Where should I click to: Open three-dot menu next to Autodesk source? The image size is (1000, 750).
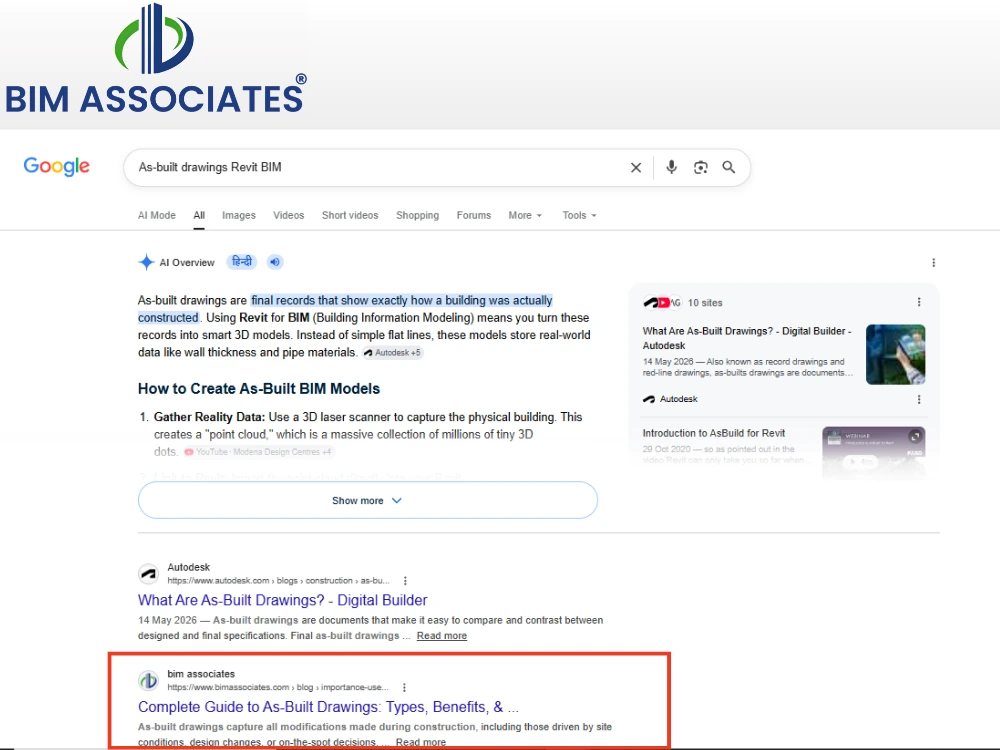[x=919, y=399]
